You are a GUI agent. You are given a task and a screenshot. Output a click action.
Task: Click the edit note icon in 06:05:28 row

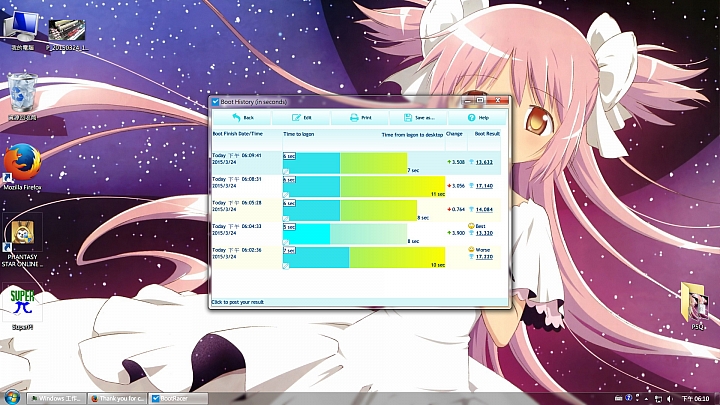coord(286,219)
